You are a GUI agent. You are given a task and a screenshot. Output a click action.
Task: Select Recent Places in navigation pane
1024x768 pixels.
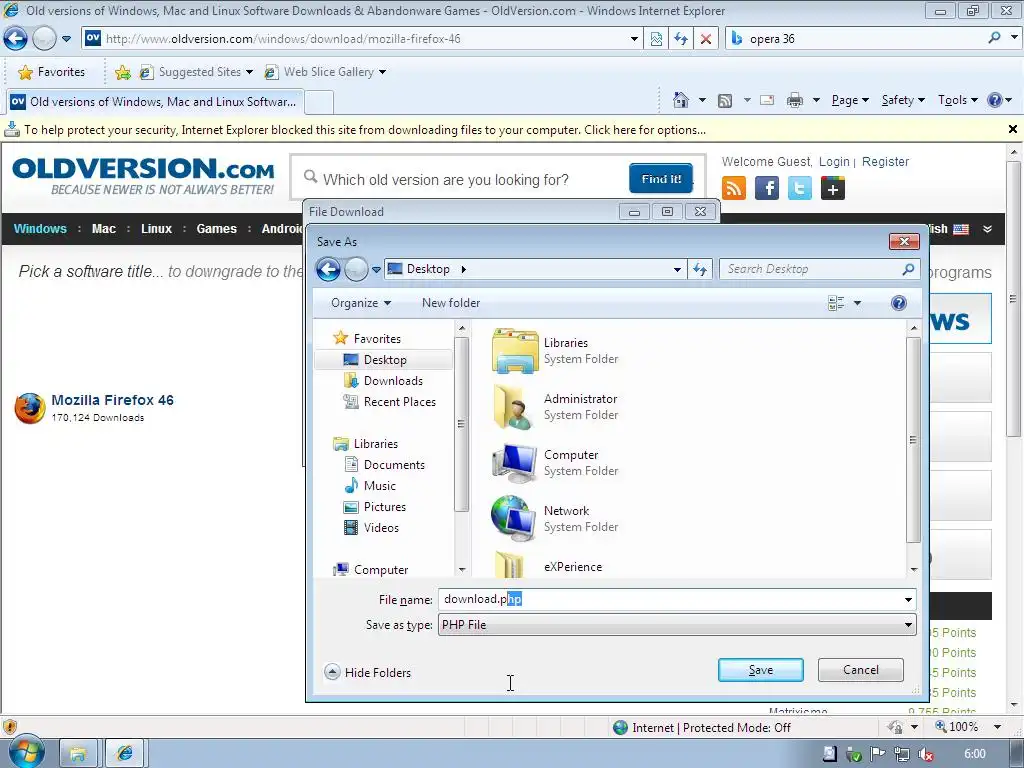point(400,402)
